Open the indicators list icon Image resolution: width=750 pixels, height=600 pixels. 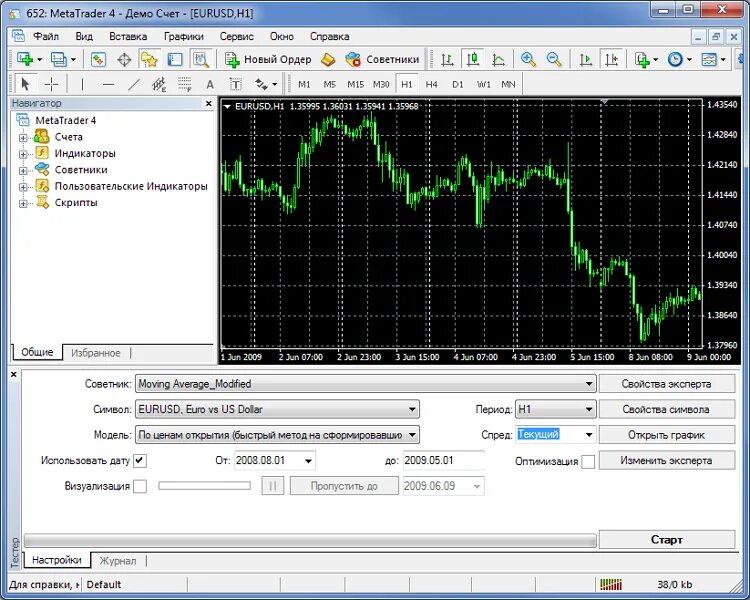coord(642,59)
